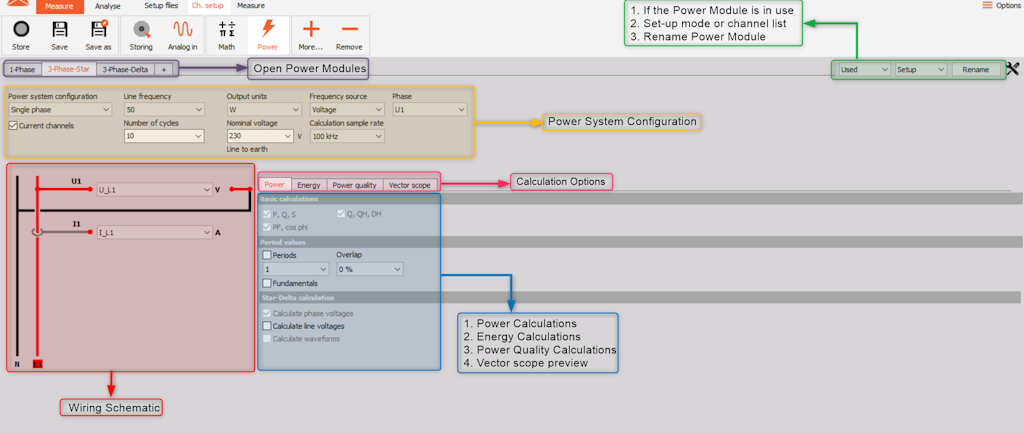Open the Measure sub-tab beside Ch. setup
1024x433 pixels.
tap(251, 6)
